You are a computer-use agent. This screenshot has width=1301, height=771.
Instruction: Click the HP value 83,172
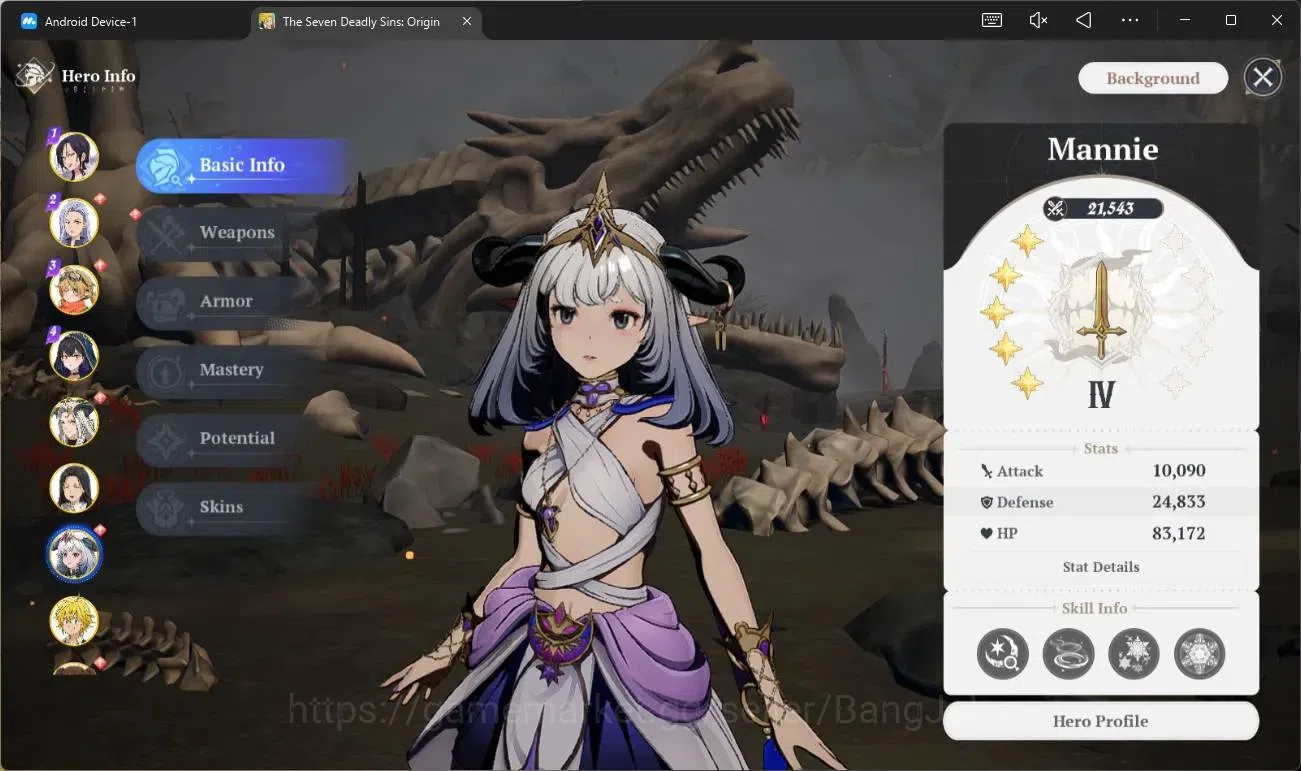tap(1179, 534)
